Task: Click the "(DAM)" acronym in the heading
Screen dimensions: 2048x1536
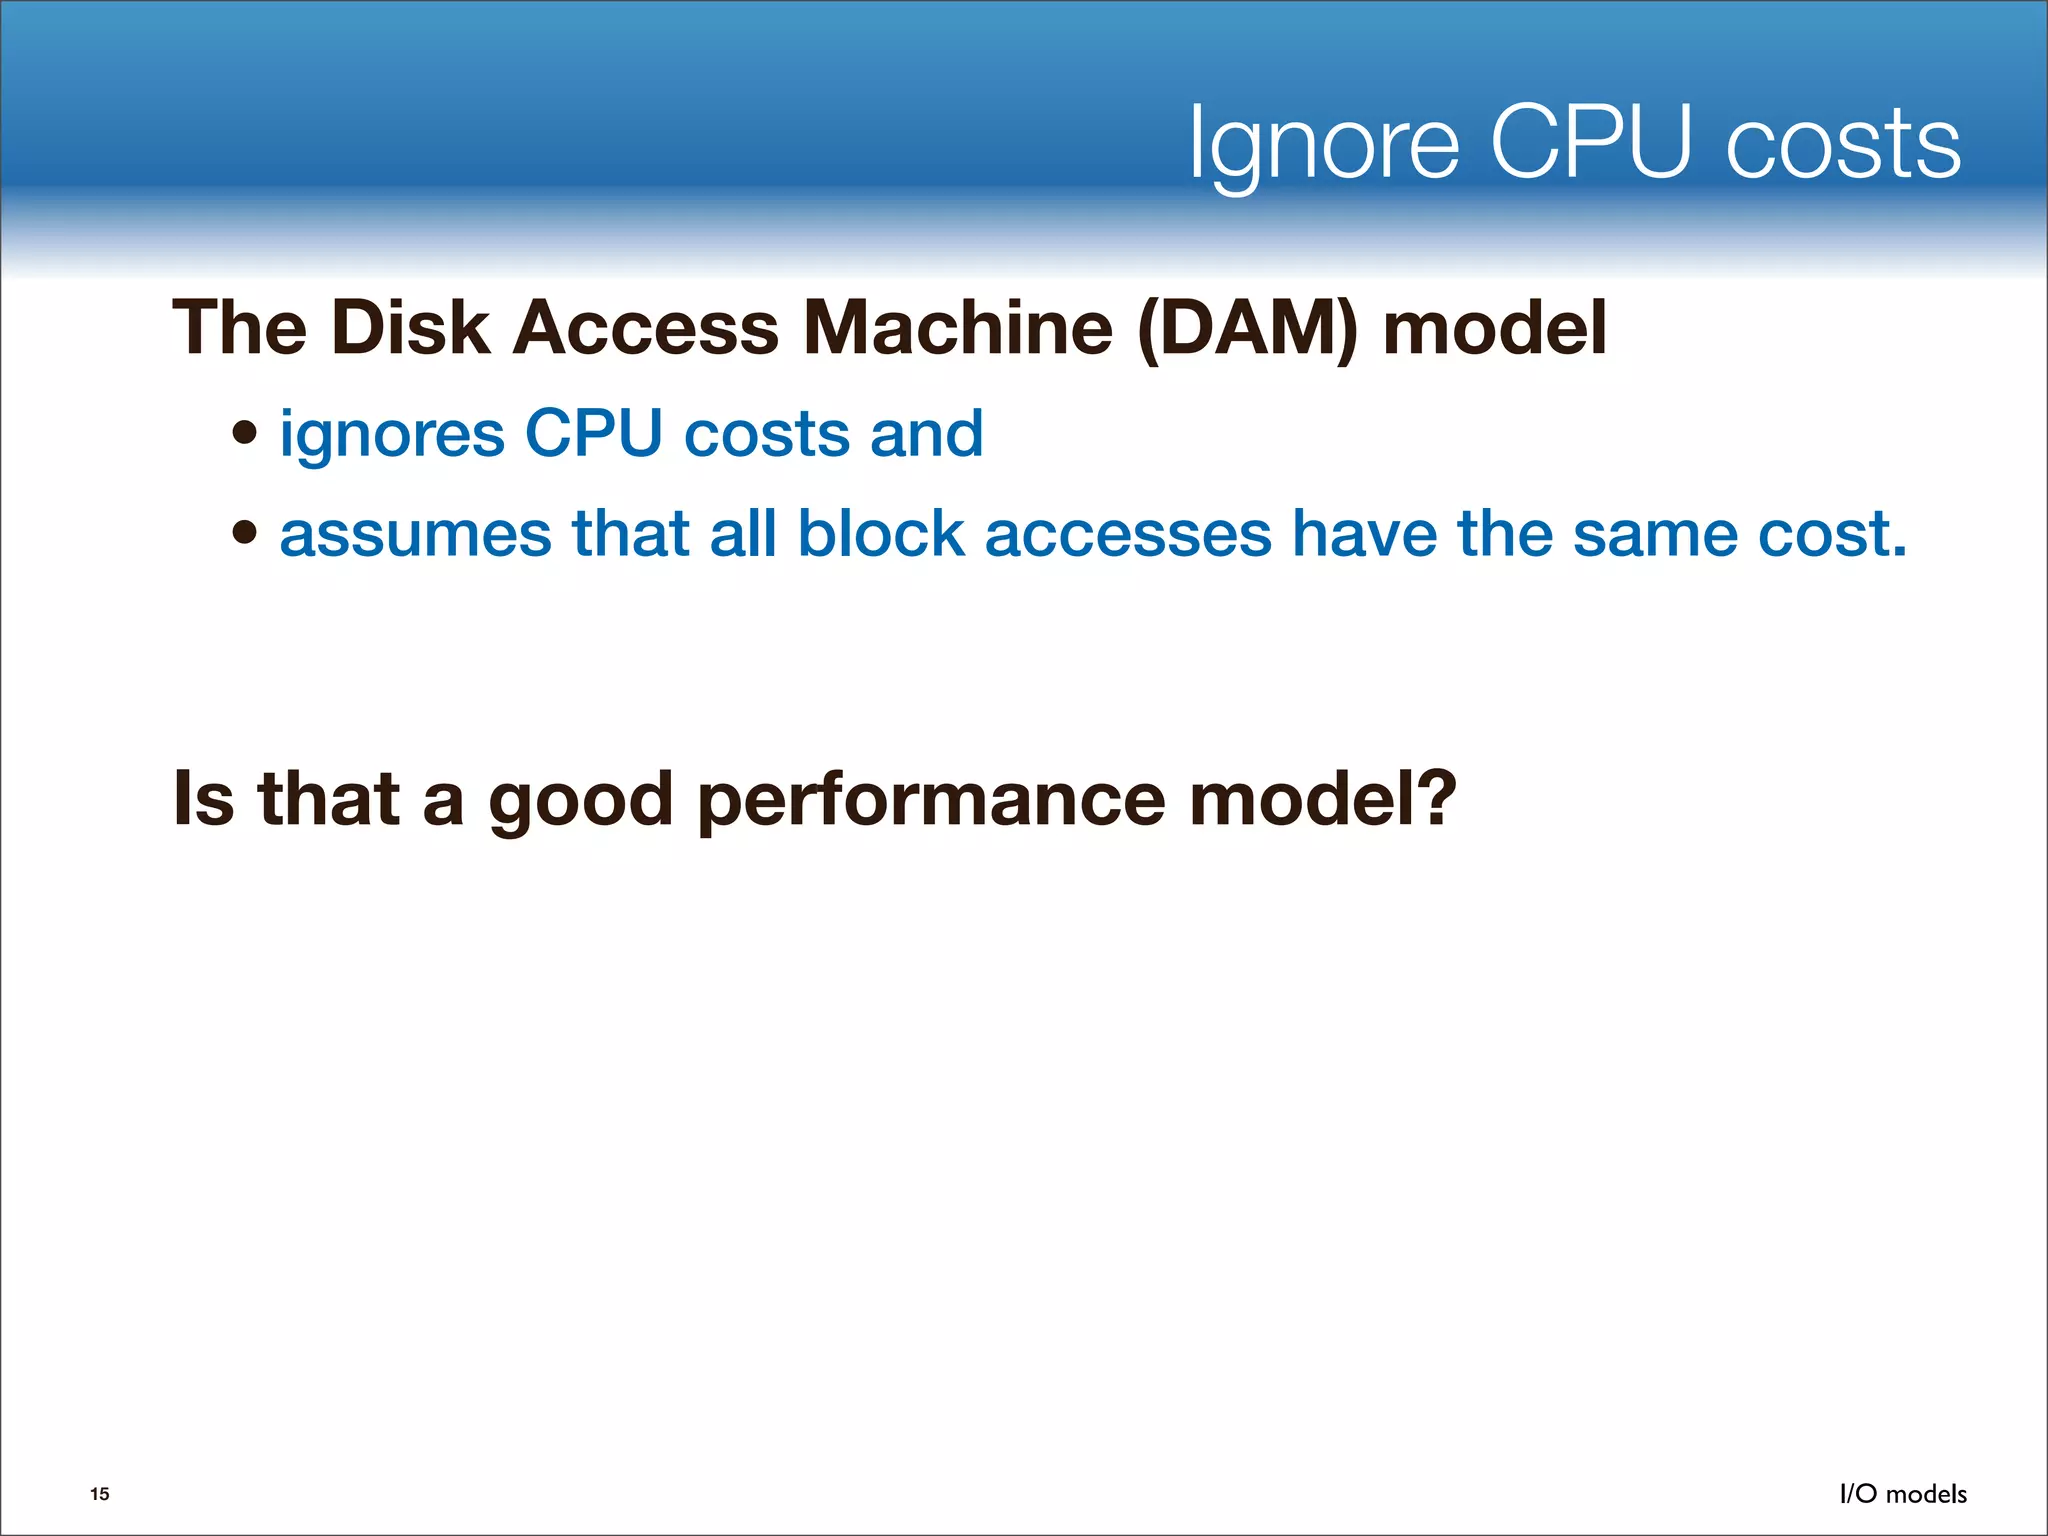Action: 1247,328
